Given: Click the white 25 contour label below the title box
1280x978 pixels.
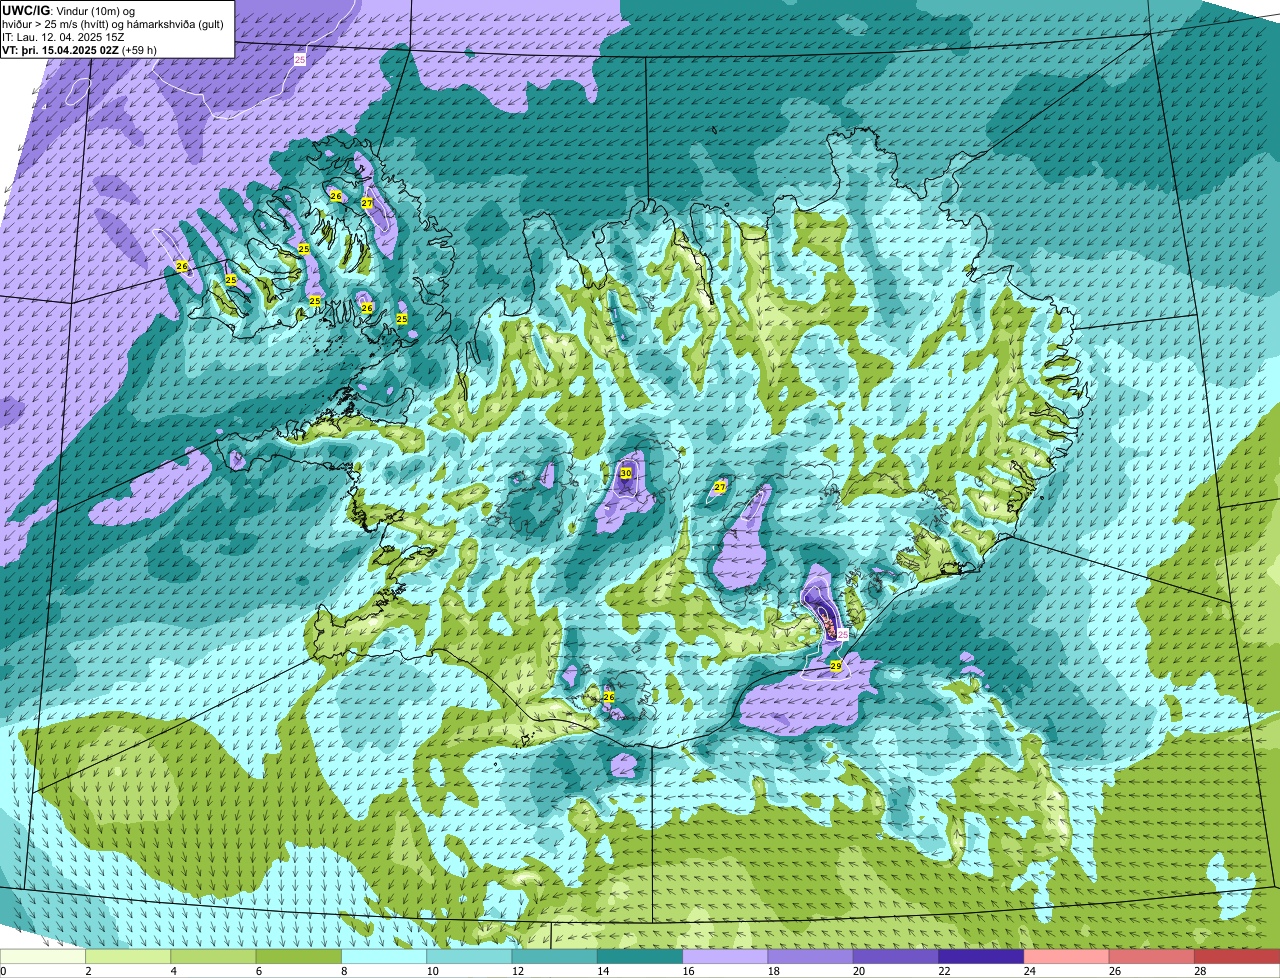Looking at the screenshot, I should 300,60.
